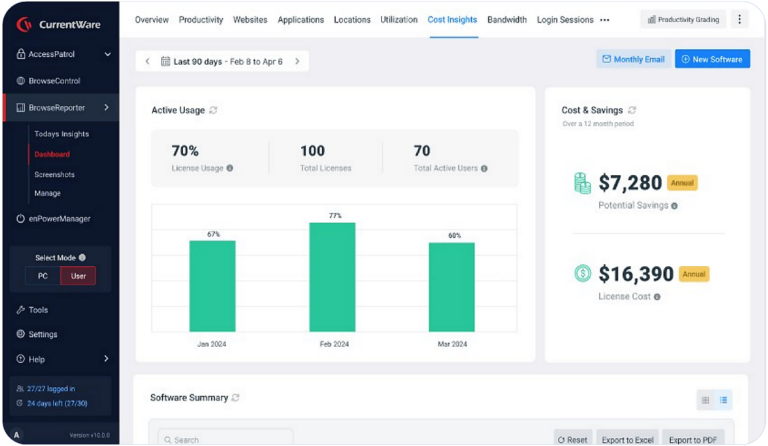768x446 pixels.
Task: Click the potential savings coins icon
Action: 582,184
